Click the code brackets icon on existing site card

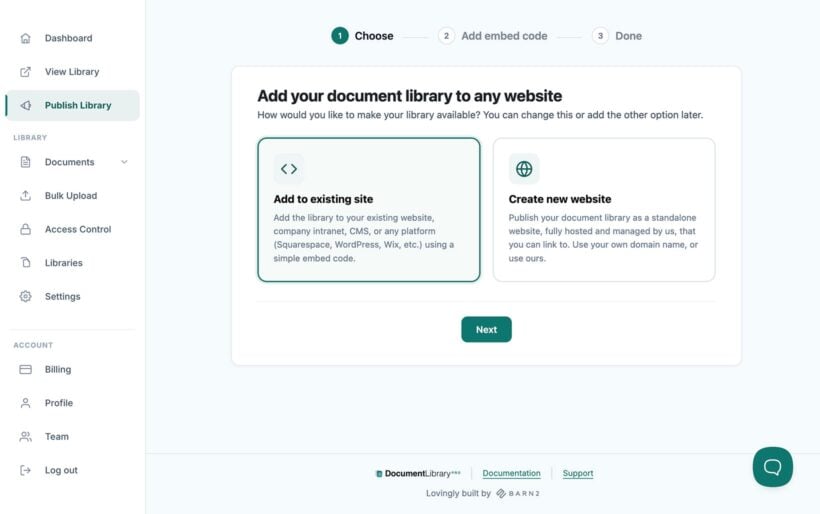289,169
